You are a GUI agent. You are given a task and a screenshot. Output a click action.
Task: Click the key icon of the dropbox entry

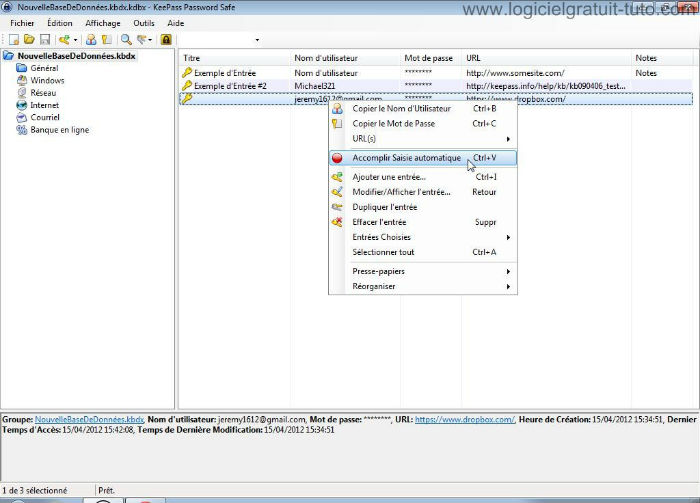[x=187, y=99]
